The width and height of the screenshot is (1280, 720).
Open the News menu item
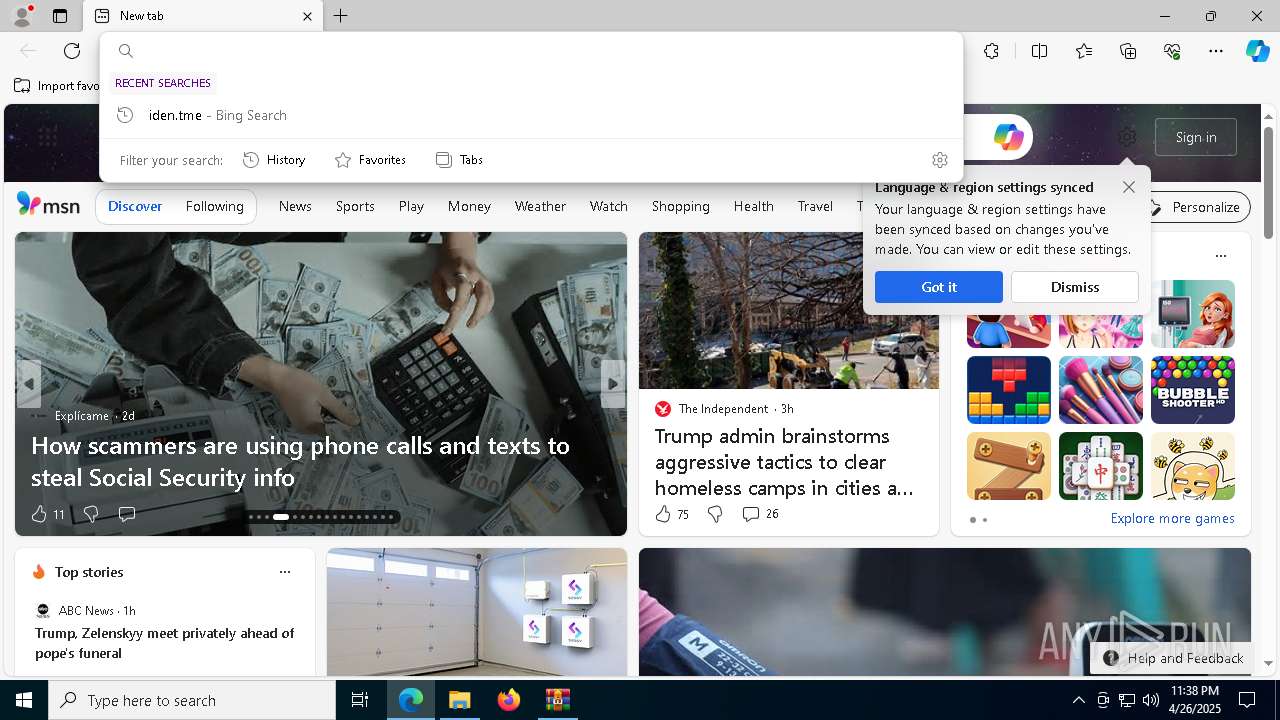click(295, 206)
